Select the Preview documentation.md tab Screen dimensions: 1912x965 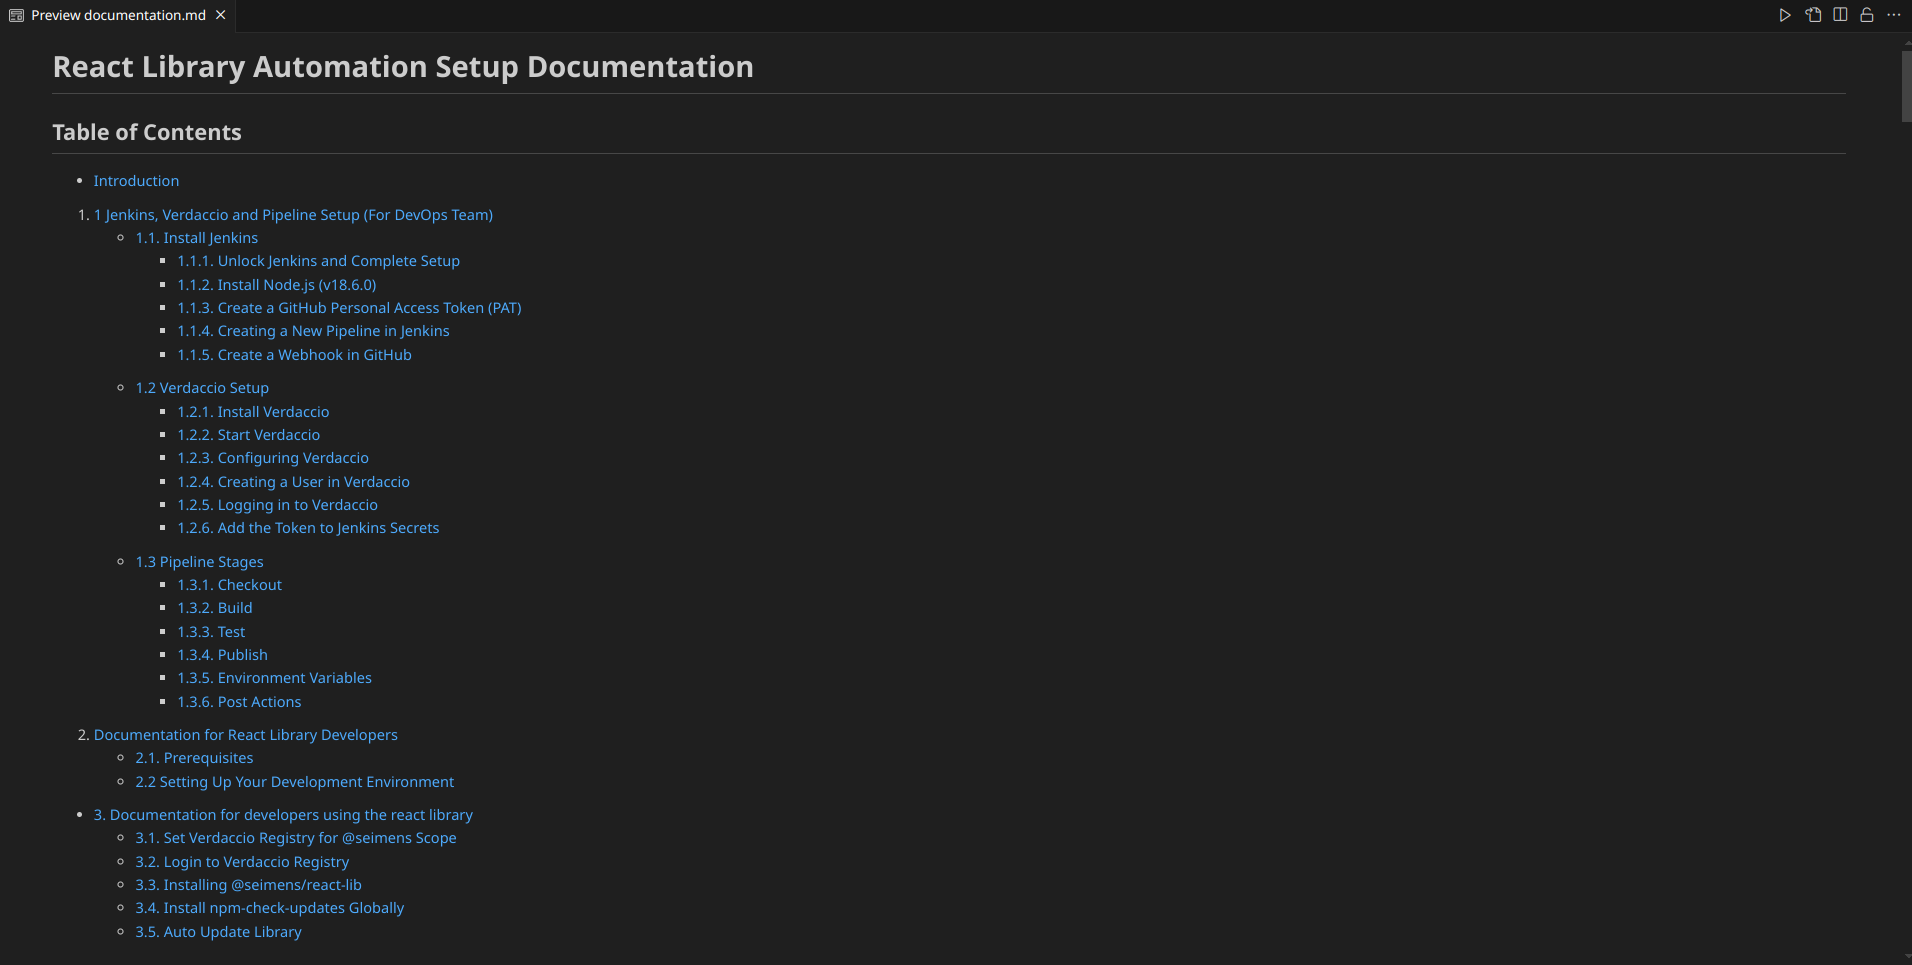[x=118, y=15]
